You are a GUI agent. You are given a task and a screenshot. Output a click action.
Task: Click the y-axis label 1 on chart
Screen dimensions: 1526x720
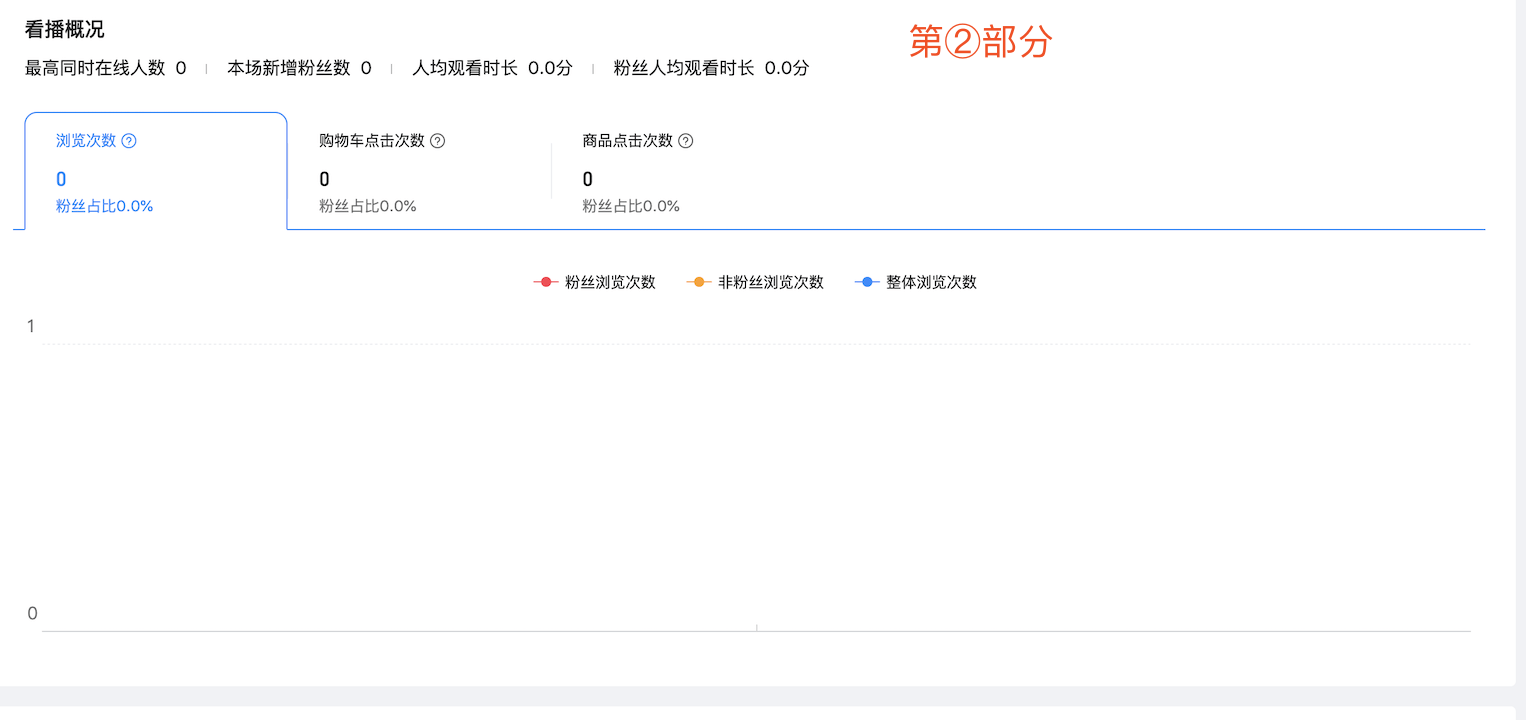[31, 326]
